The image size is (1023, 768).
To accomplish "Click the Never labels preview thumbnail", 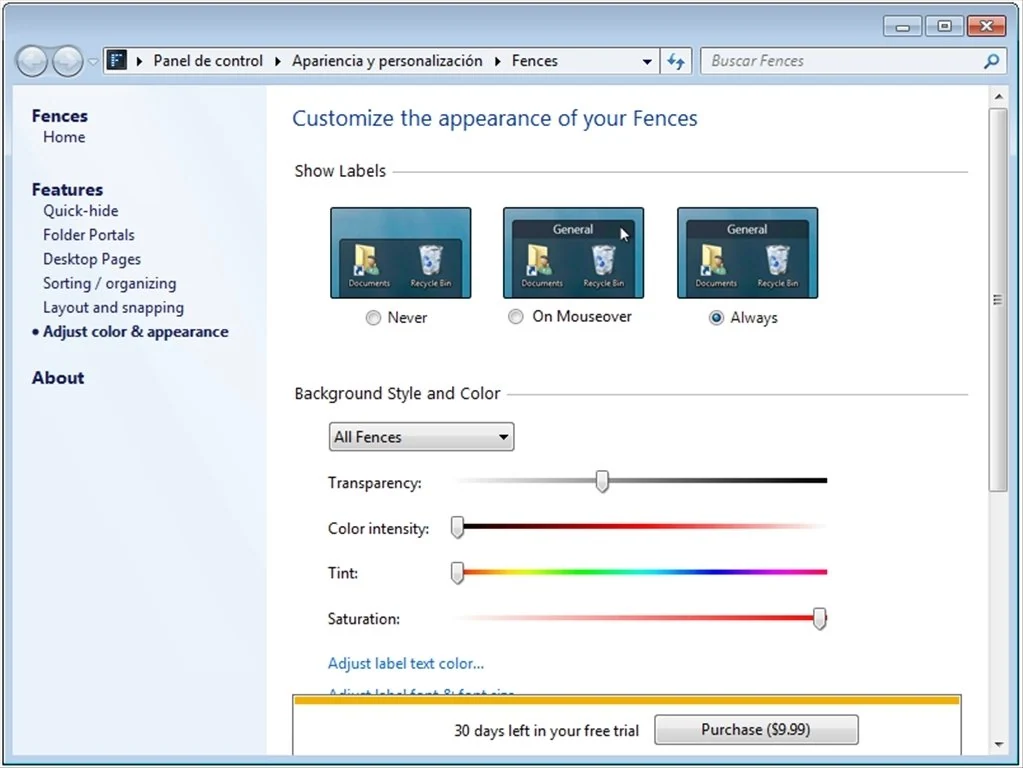I will (401, 253).
